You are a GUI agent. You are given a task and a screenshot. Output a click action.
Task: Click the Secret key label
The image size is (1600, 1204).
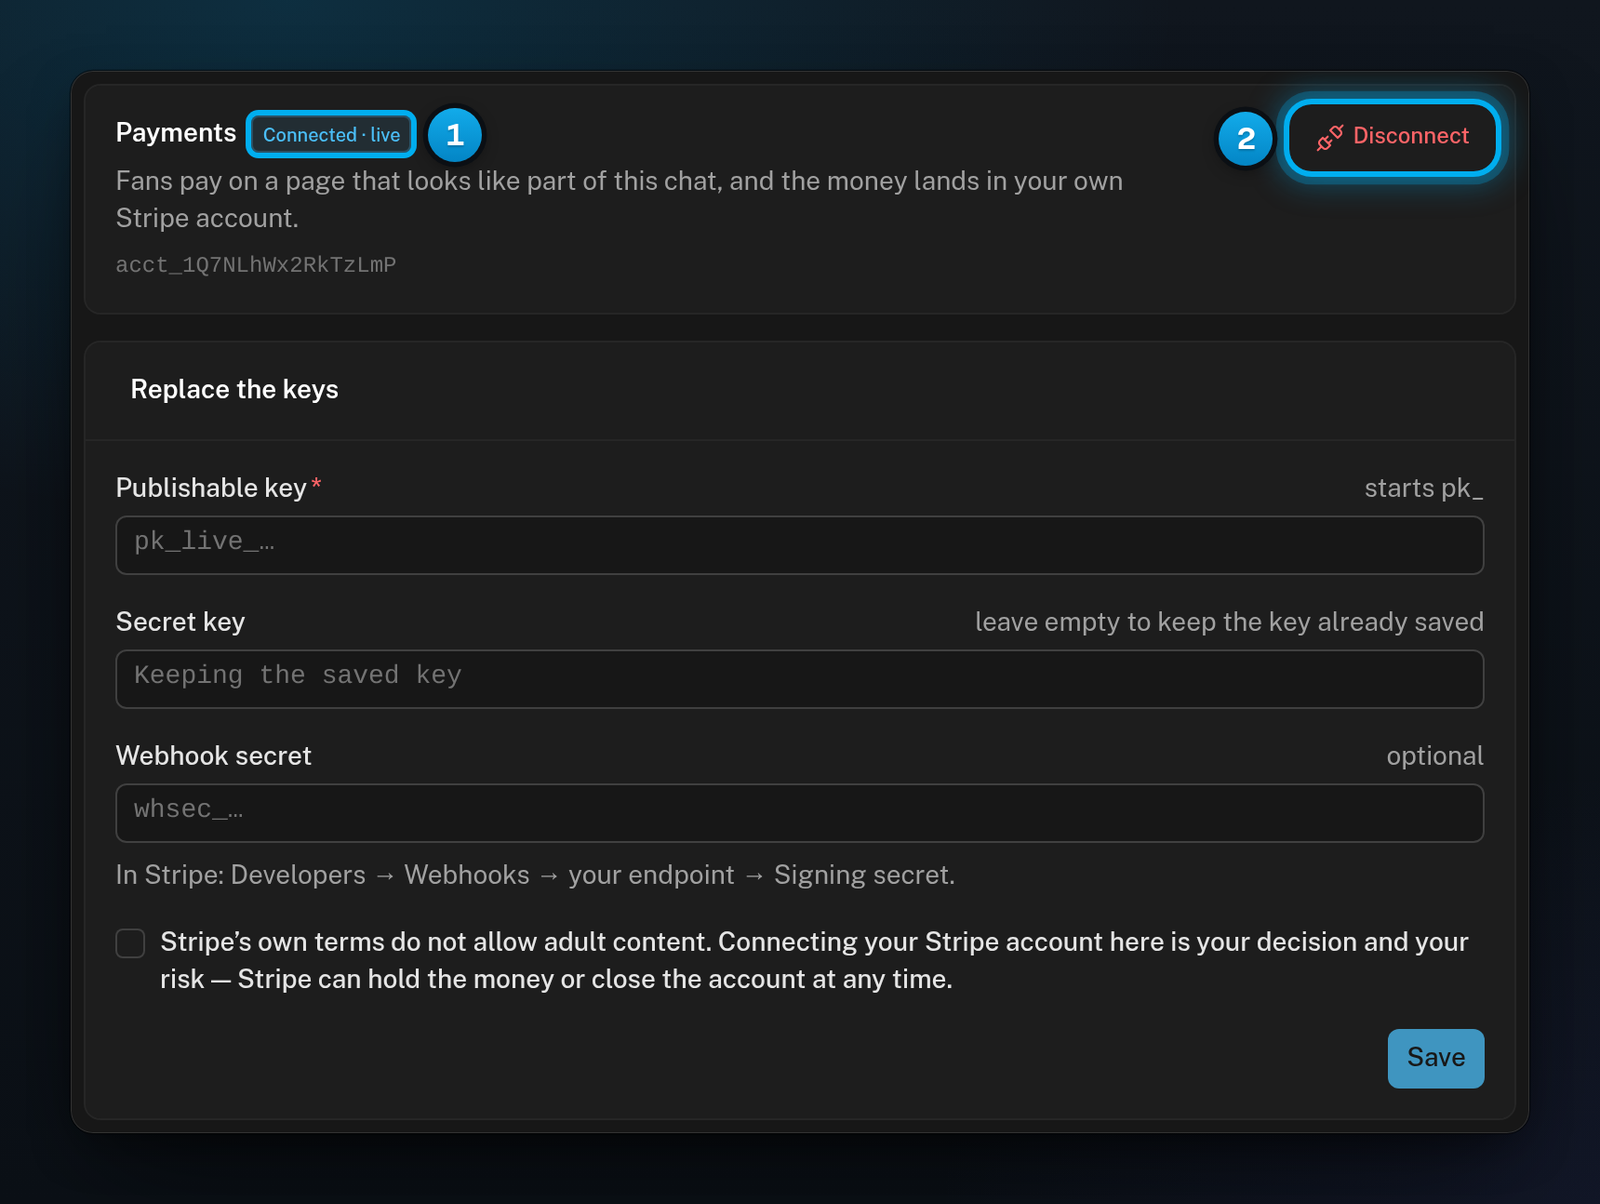(x=181, y=622)
